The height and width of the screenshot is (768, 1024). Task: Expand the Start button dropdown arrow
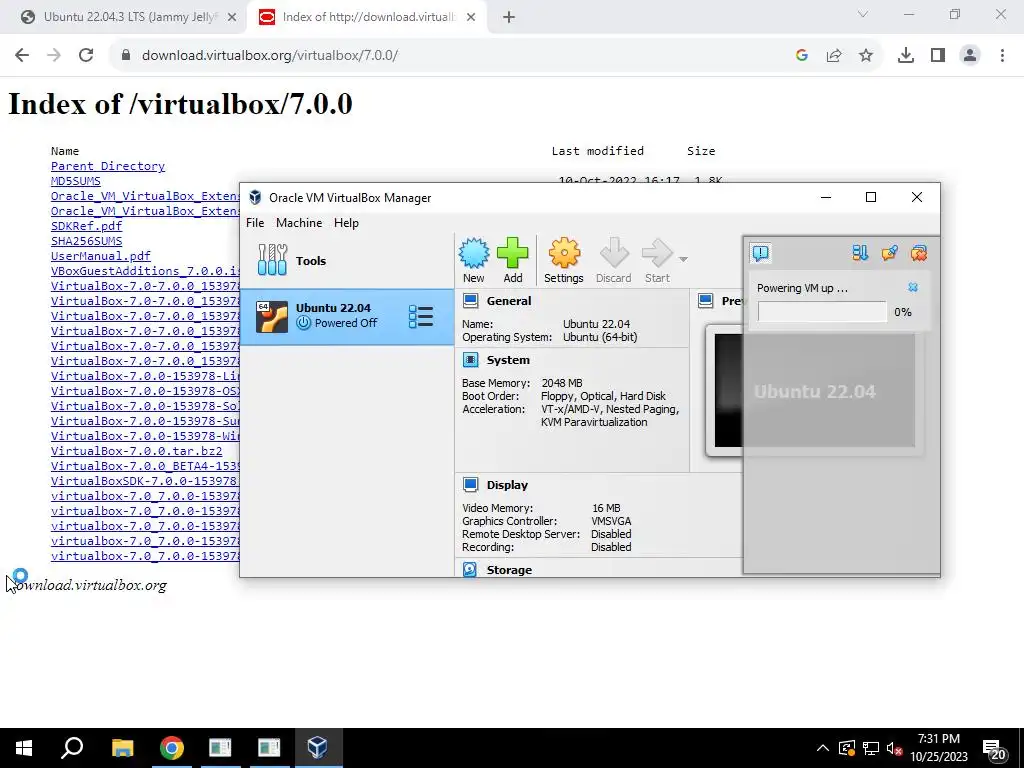click(683, 259)
